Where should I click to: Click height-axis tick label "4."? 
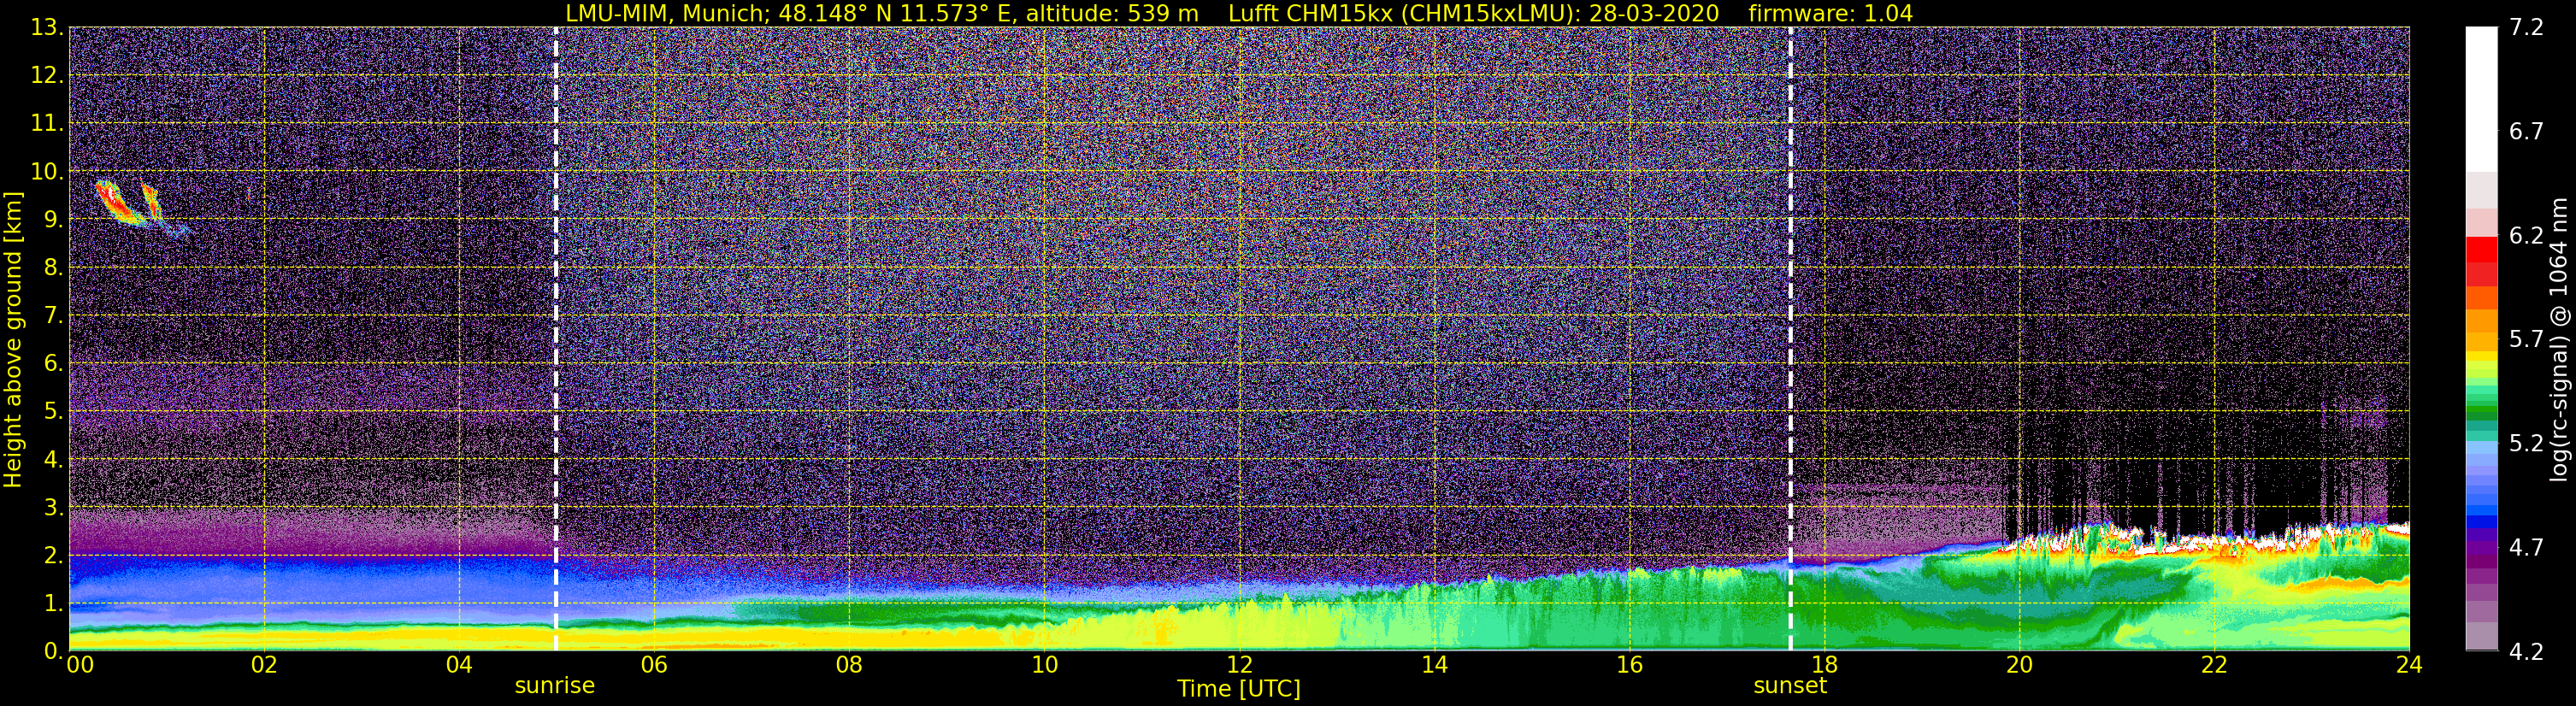point(54,460)
